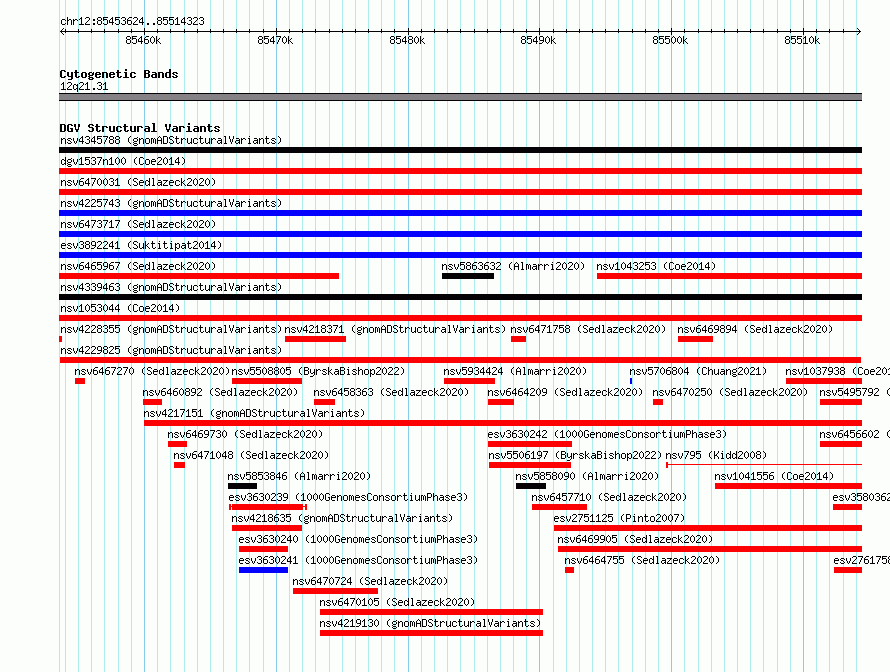
Task: Select nsv4218371 gnomADStructuralVariants label
Action: point(395,329)
